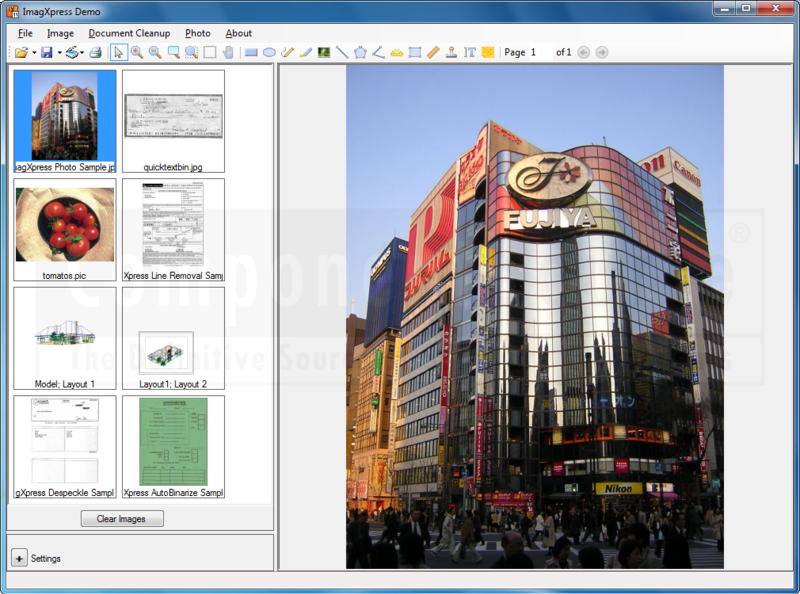
Task: Go to the next page arrow
Action: (602, 52)
